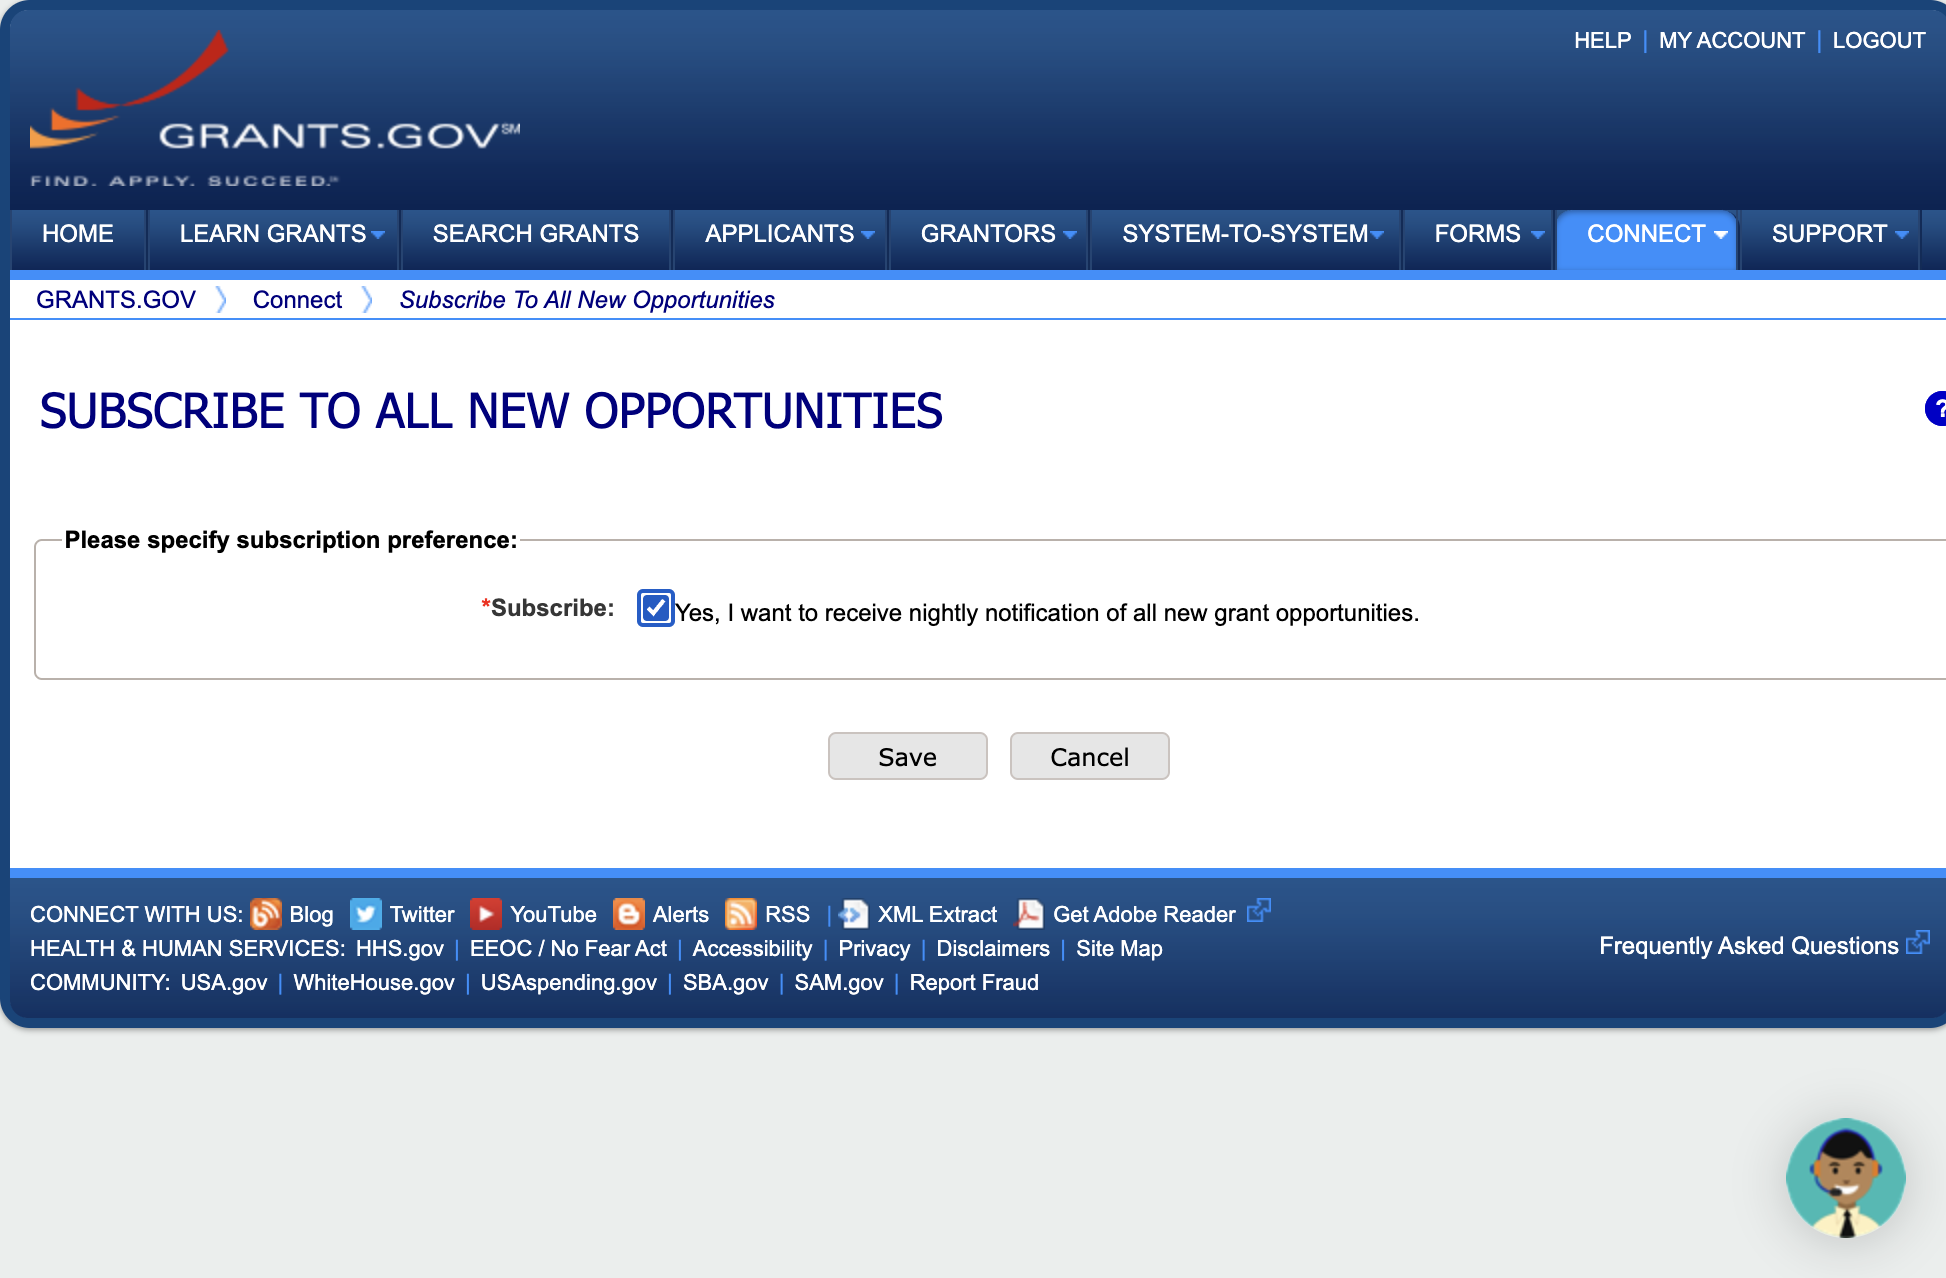
Task: Uncheck the Subscribe nightly notification checkbox
Action: [656, 608]
